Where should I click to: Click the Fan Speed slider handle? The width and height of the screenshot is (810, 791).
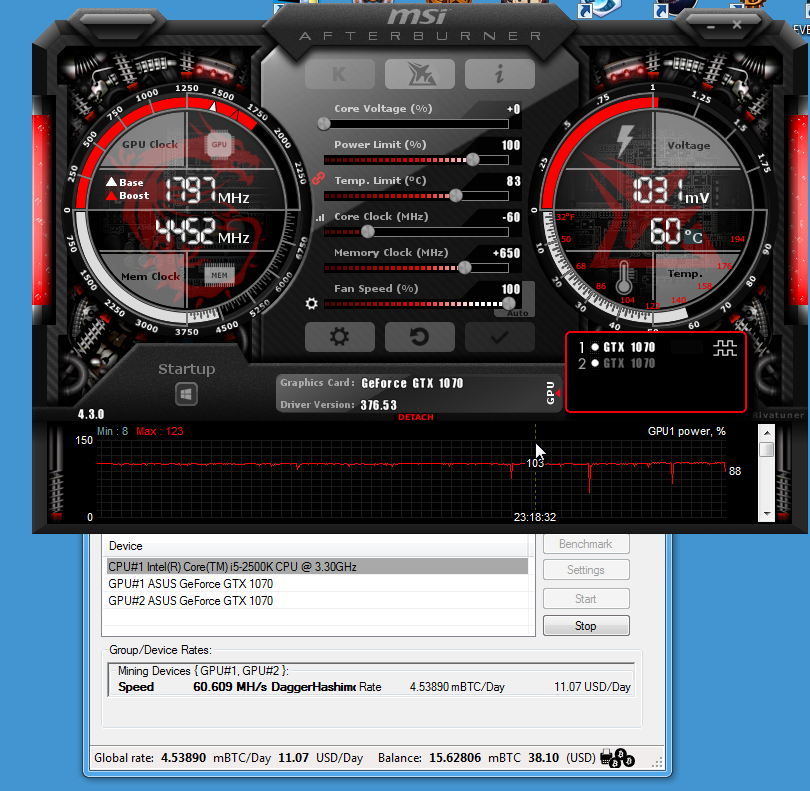coord(509,303)
